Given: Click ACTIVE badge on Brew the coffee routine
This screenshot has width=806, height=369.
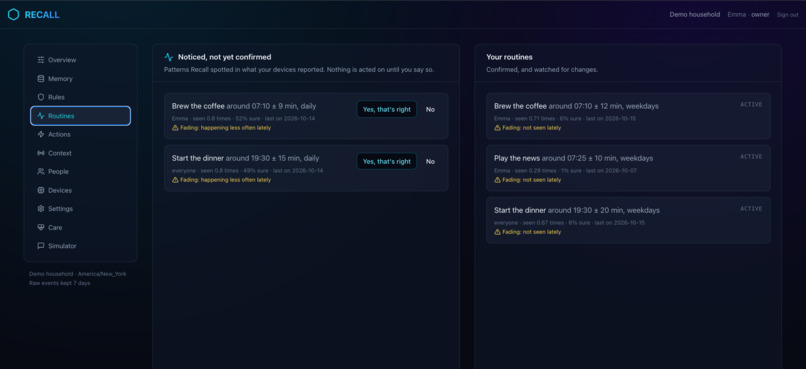Looking at the screenshot, I should click(x=751, y=105).
